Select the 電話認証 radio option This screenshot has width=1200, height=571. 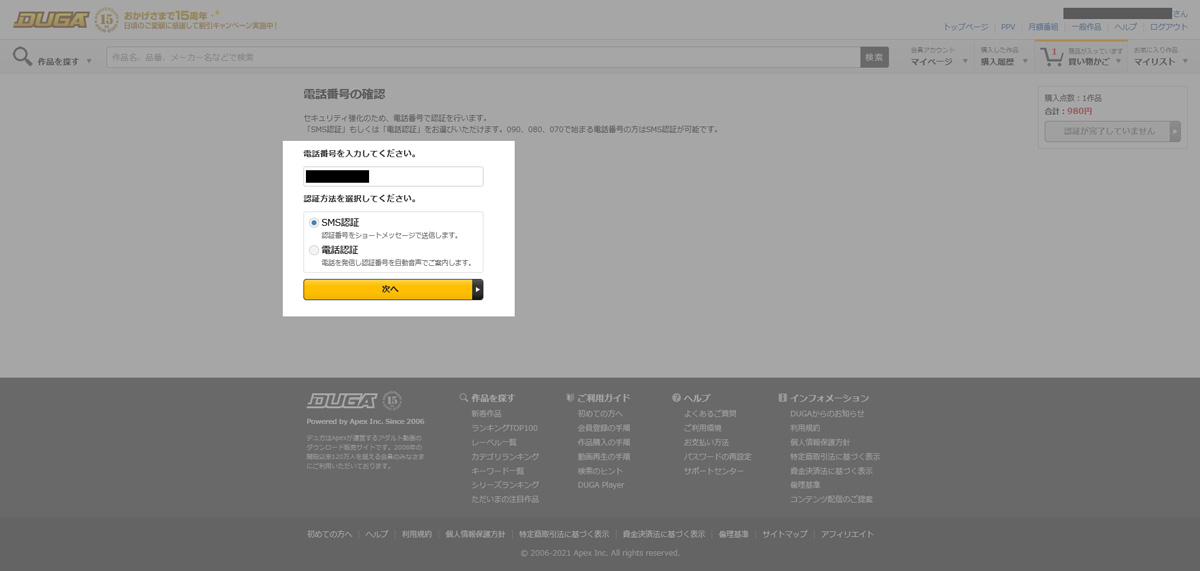click(314, 250)
